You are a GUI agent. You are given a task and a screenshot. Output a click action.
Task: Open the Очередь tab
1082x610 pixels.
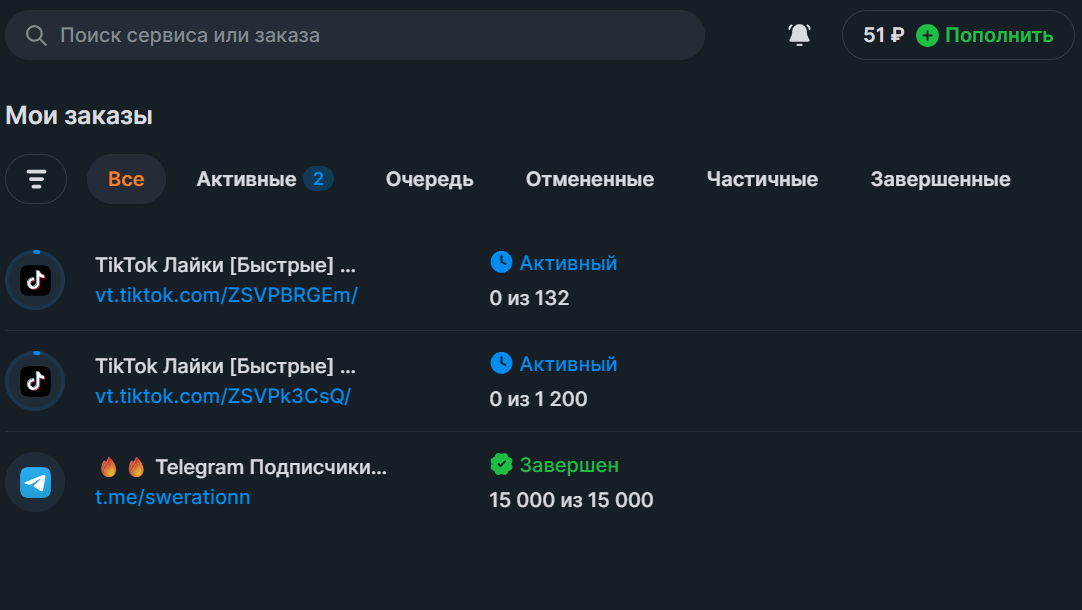429,179
